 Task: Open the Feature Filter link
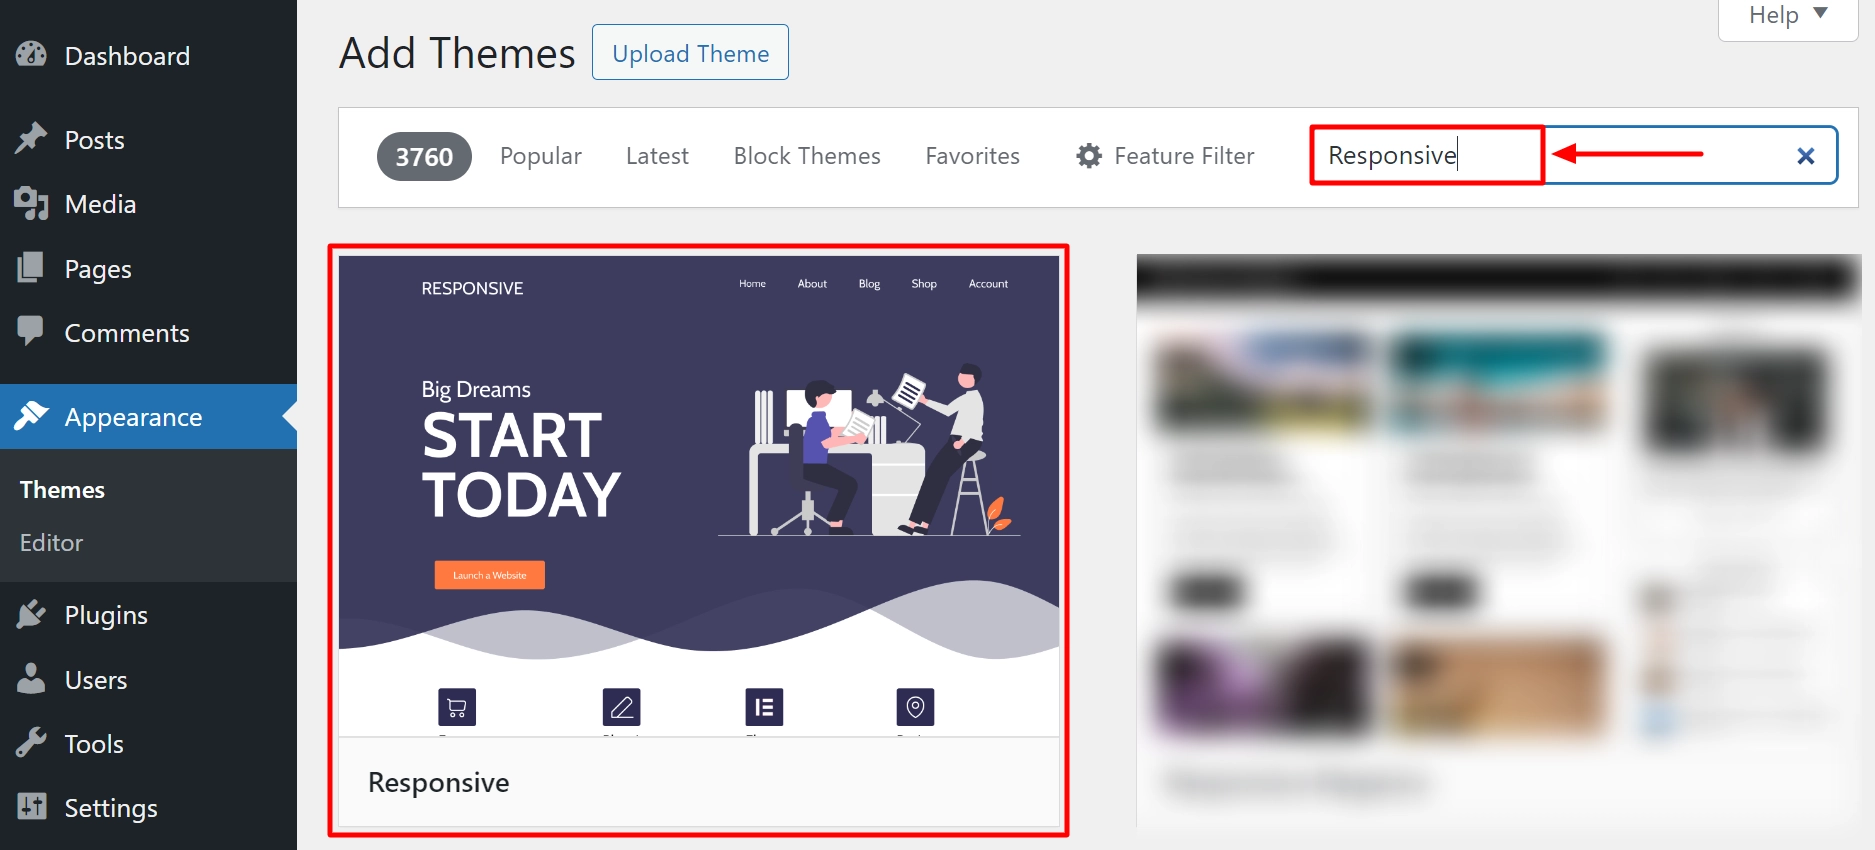[x=1165, y=156]
